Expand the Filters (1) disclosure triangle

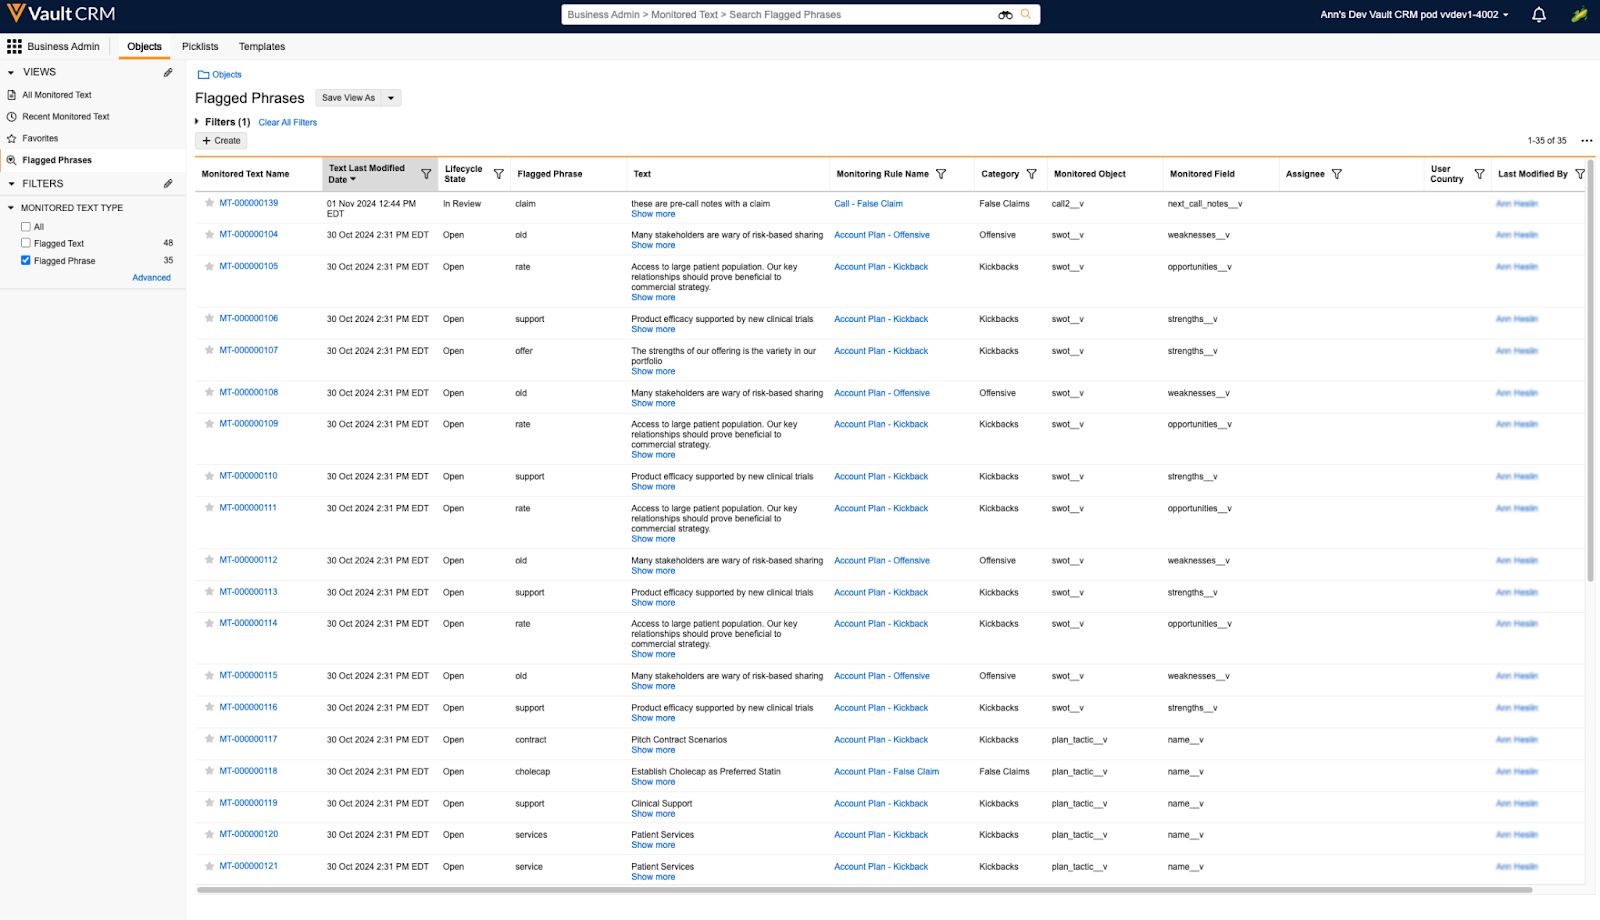coord(197,122)
